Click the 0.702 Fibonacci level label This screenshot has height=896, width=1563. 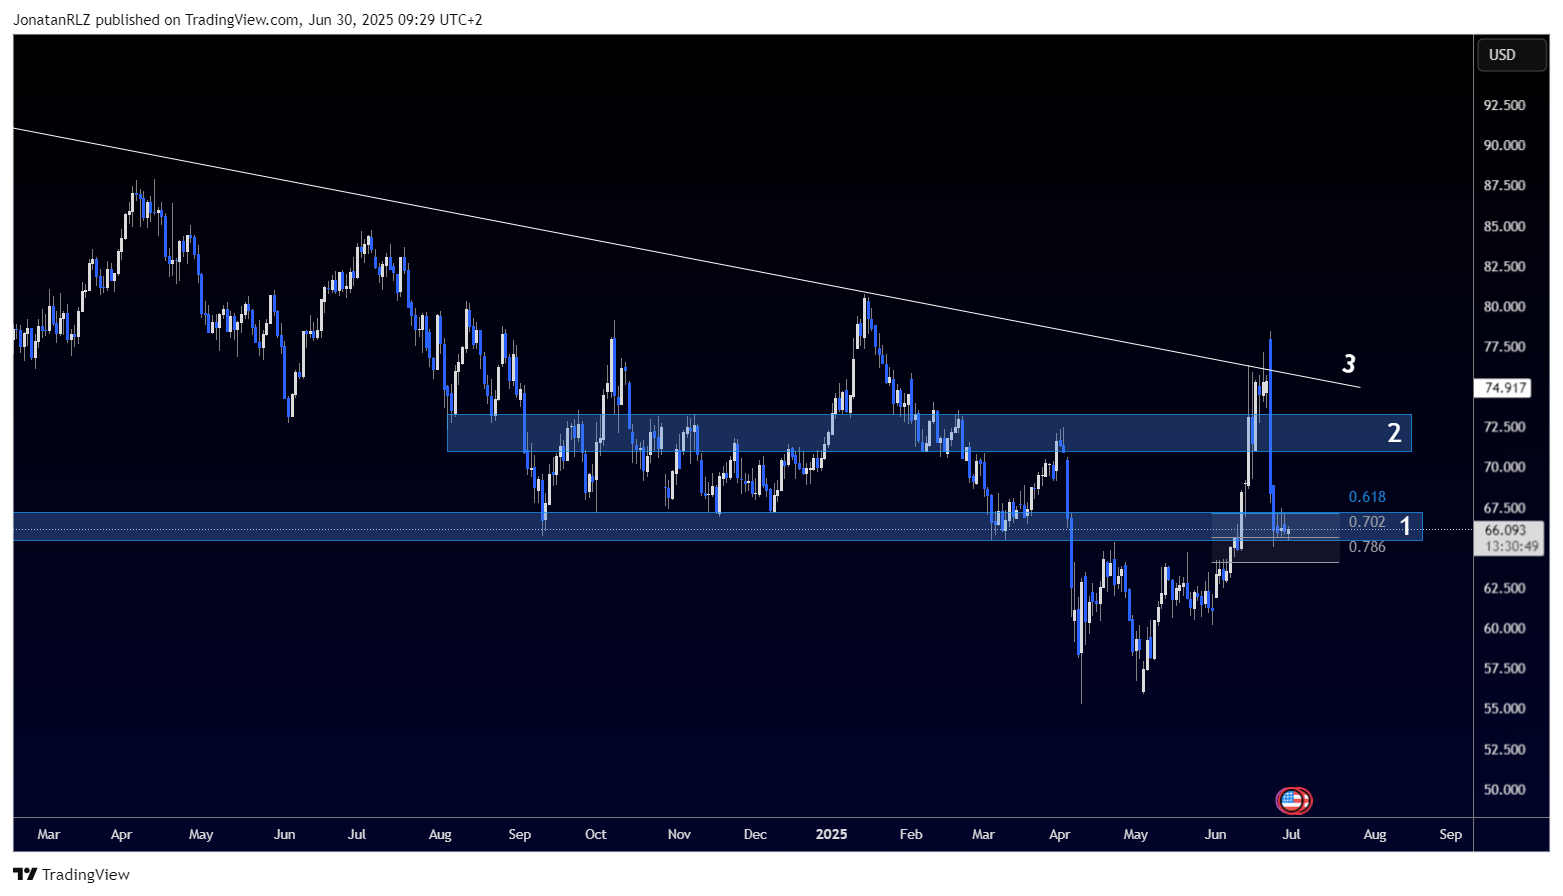[x=1367, y=522]
